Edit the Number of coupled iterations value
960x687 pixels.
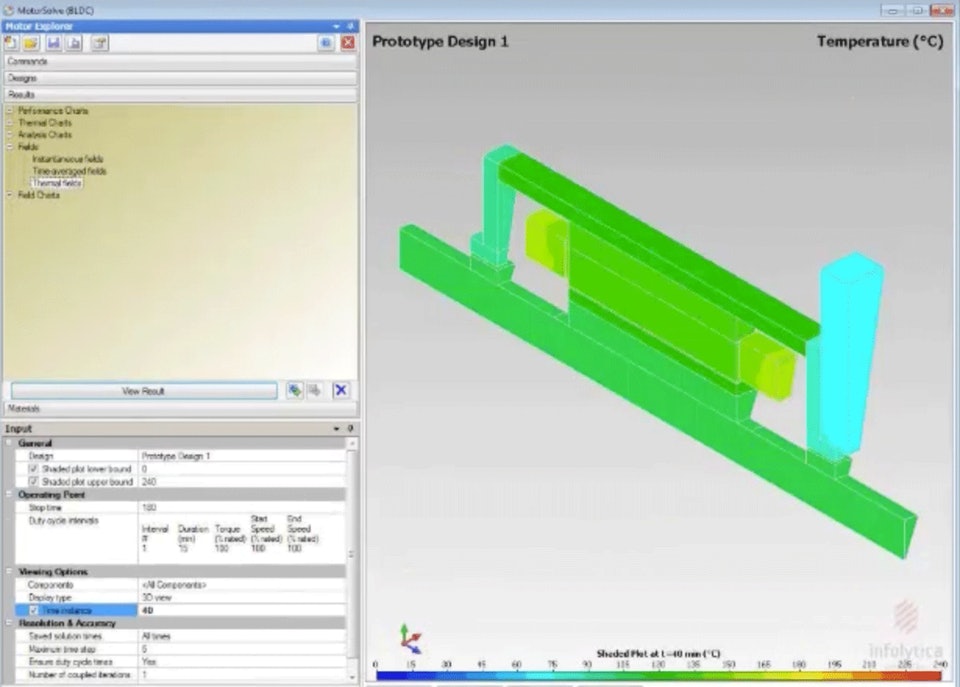242,675
